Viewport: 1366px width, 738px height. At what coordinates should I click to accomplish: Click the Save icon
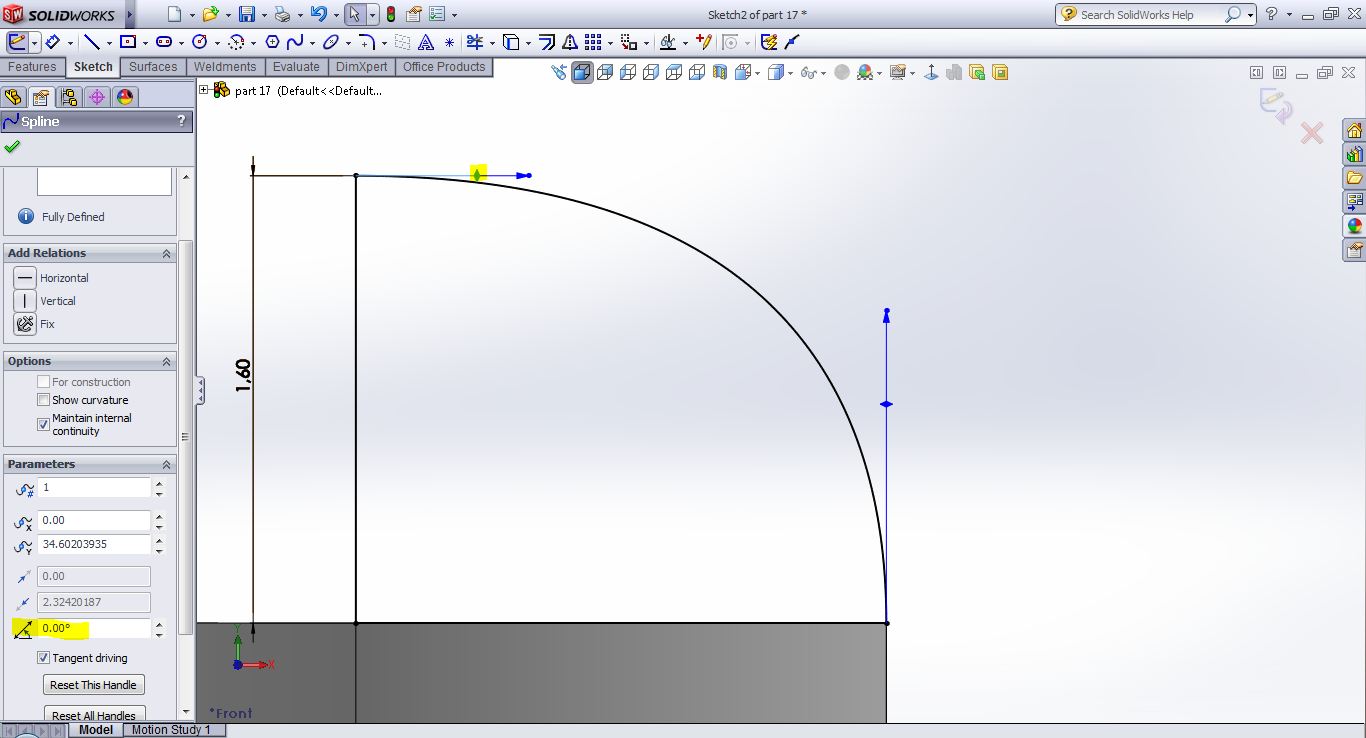[x=246, y=14]
